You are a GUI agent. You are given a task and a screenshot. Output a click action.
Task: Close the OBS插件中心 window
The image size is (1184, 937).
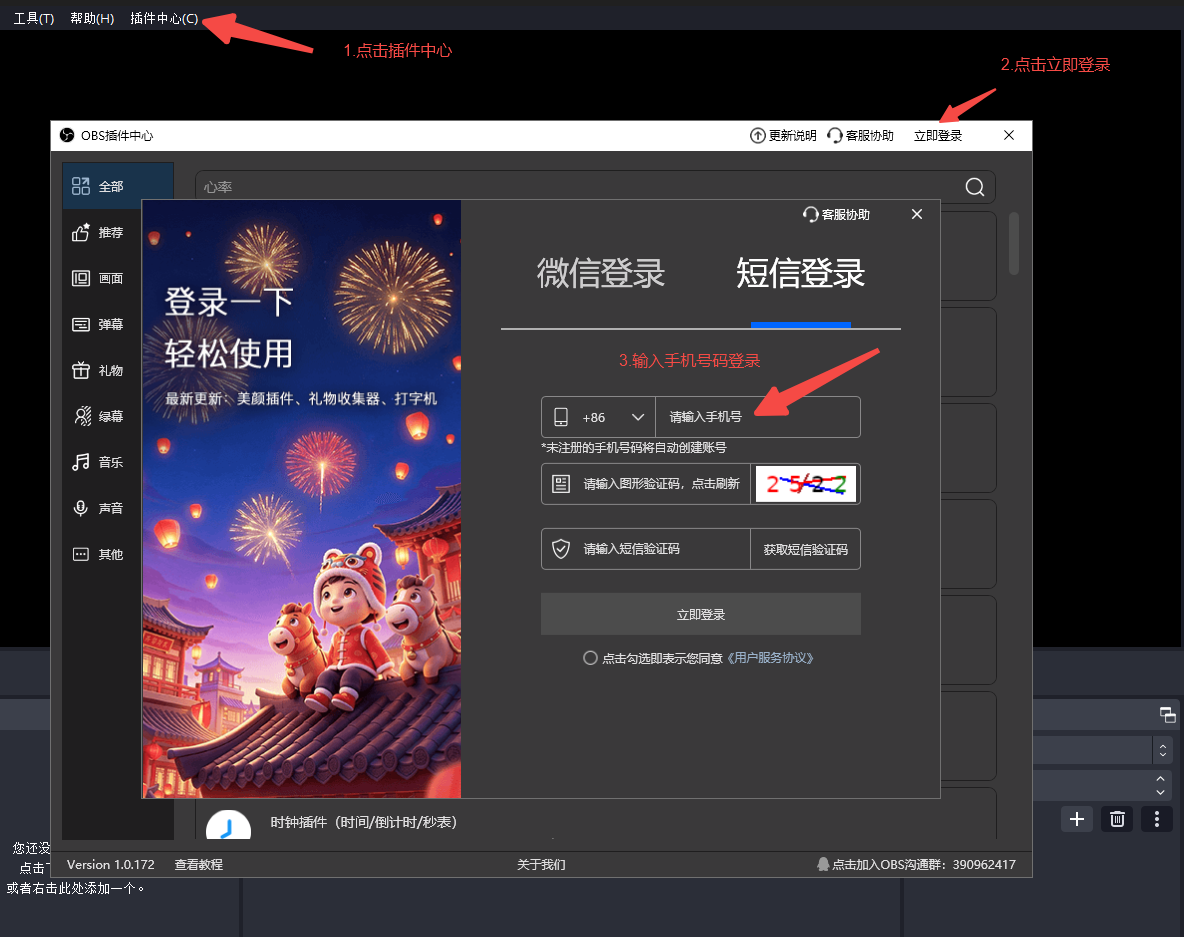click(1009, 135)
